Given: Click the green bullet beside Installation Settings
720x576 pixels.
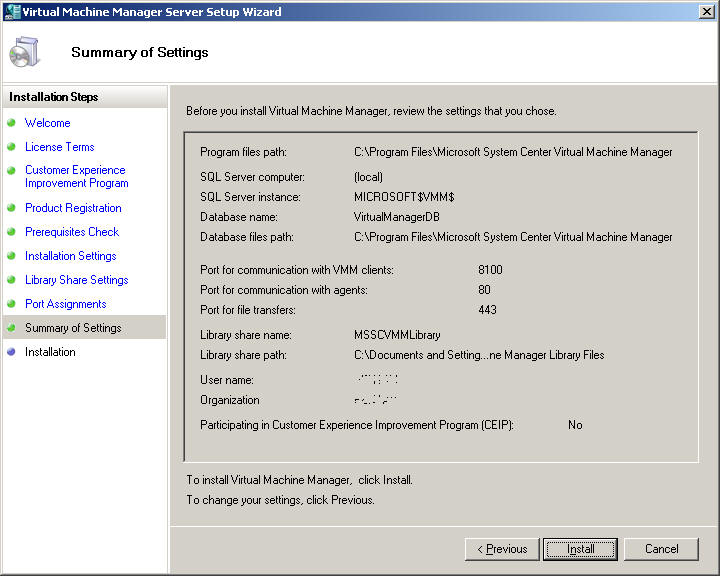Looking at the screenshot, I should click(x=11, y=255).
